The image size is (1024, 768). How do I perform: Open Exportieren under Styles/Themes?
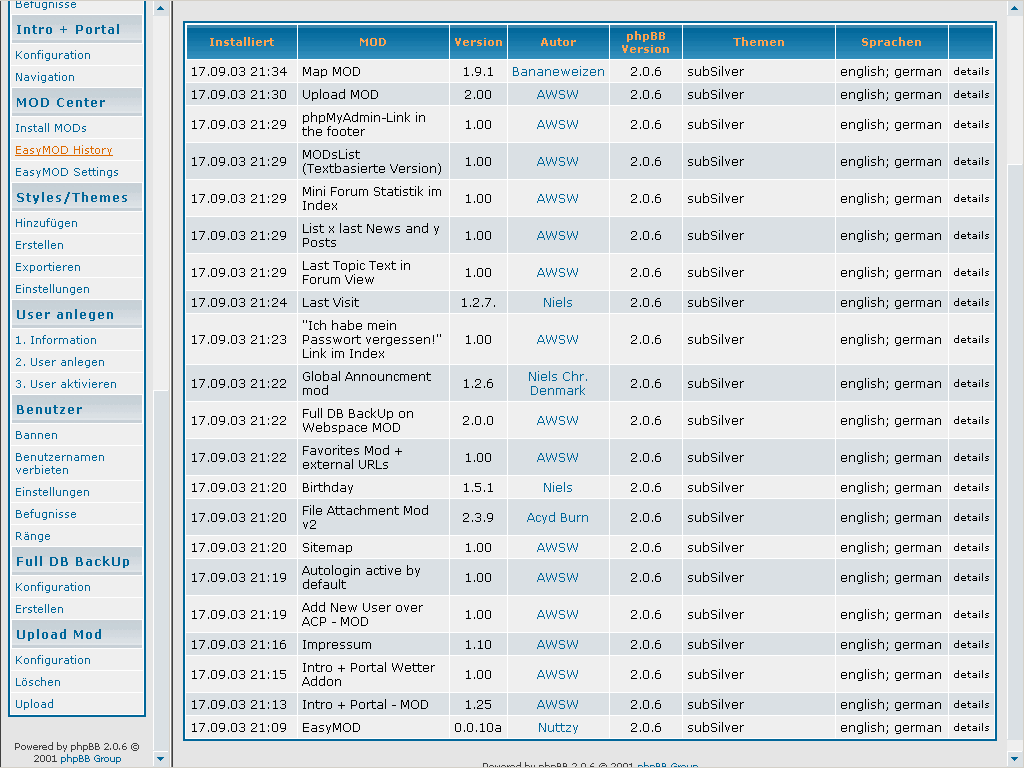click(x=48, y=267)
